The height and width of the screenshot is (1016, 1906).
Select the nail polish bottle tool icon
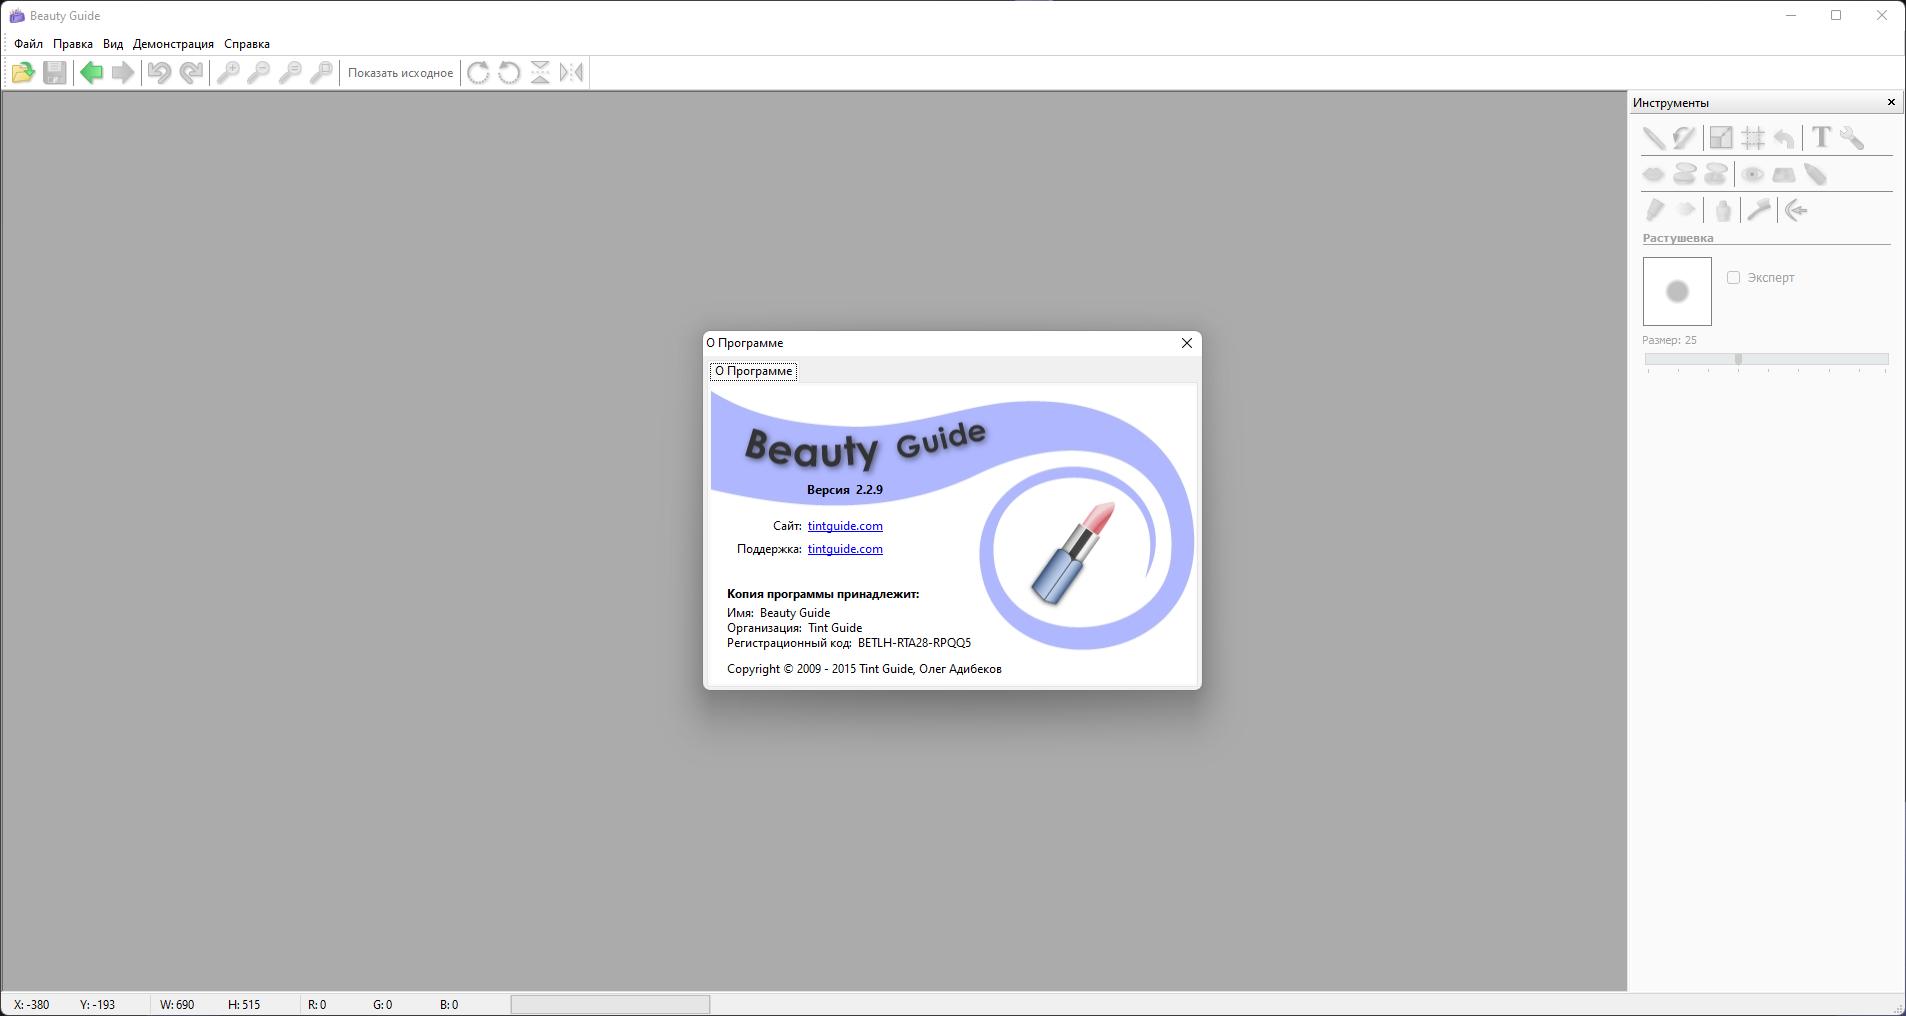tap(1722, 210)
